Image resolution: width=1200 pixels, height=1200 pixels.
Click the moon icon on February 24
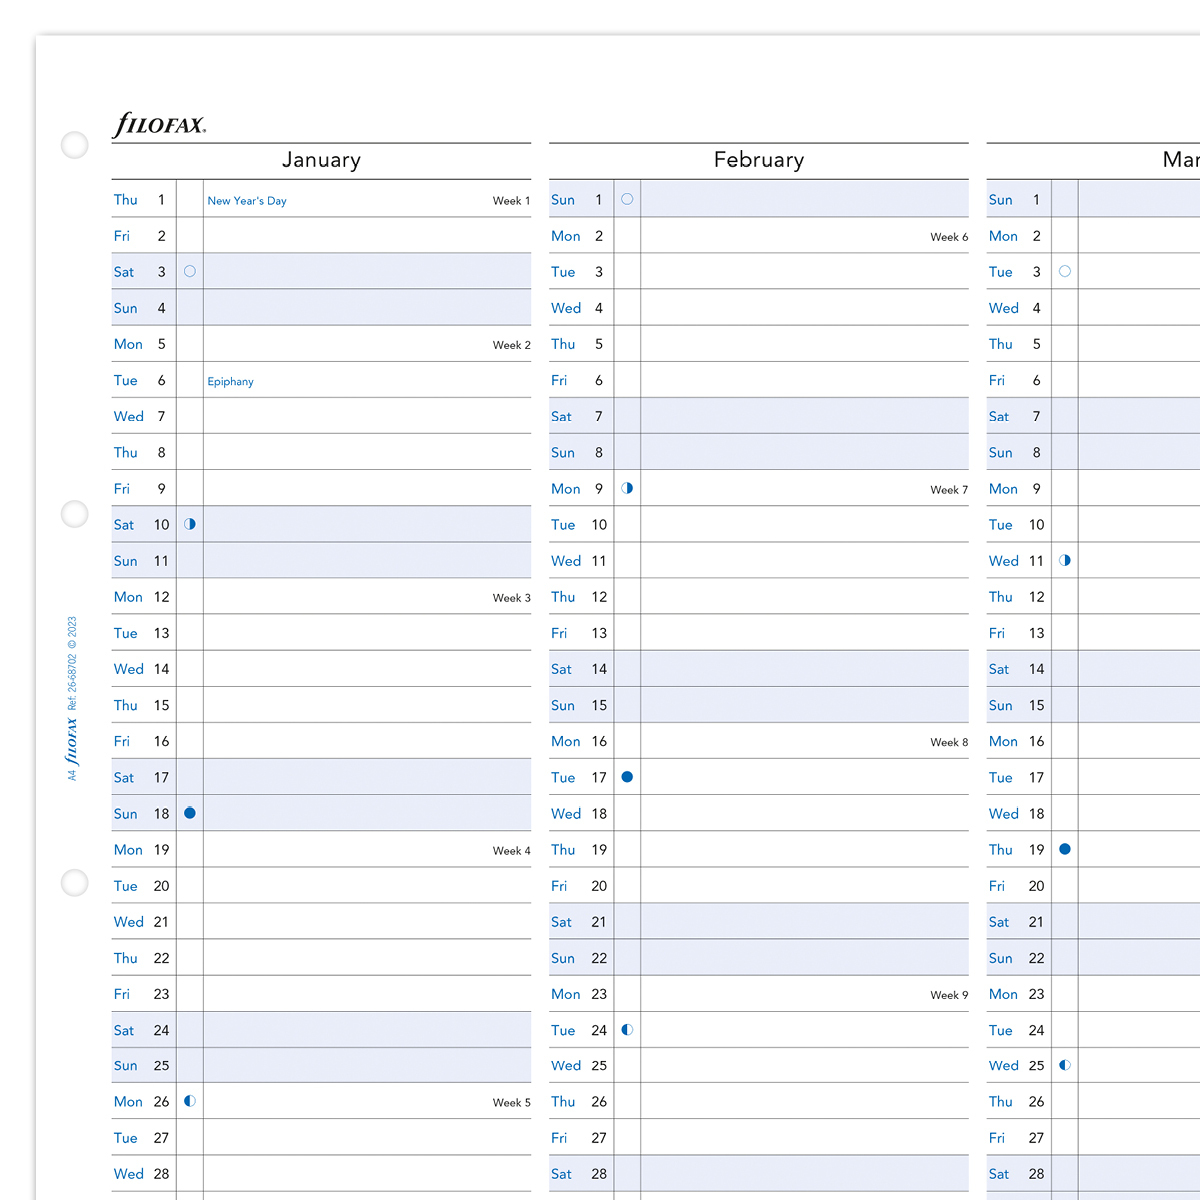[627, 1029]
